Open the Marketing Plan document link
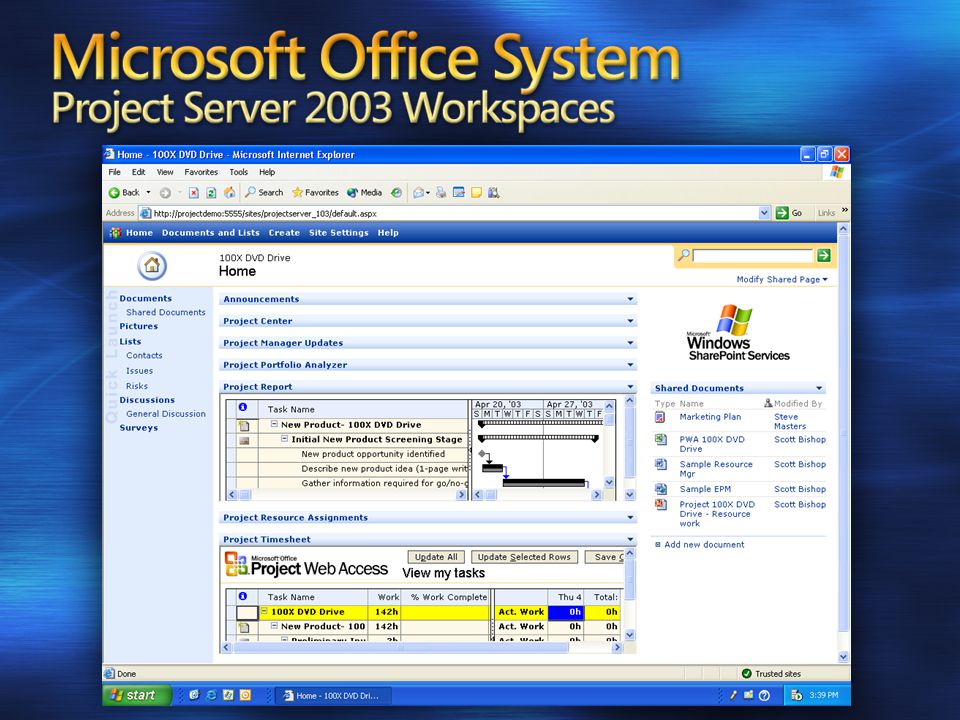 tap(710, 417)
